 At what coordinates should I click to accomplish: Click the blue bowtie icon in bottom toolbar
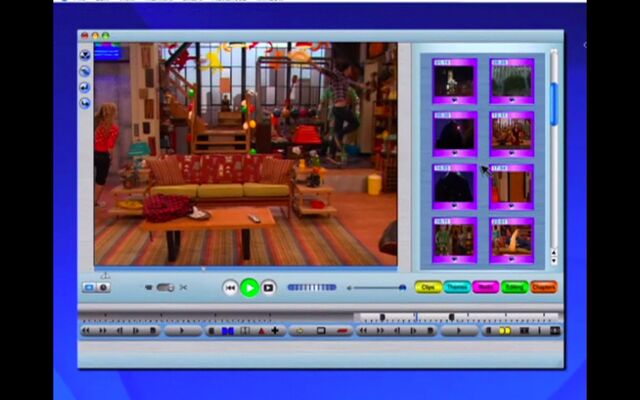(x=227, y=331)
